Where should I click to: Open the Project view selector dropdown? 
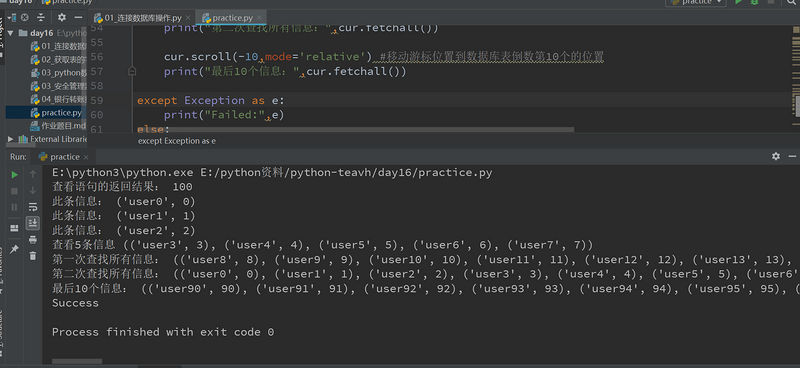pos(12,17)
